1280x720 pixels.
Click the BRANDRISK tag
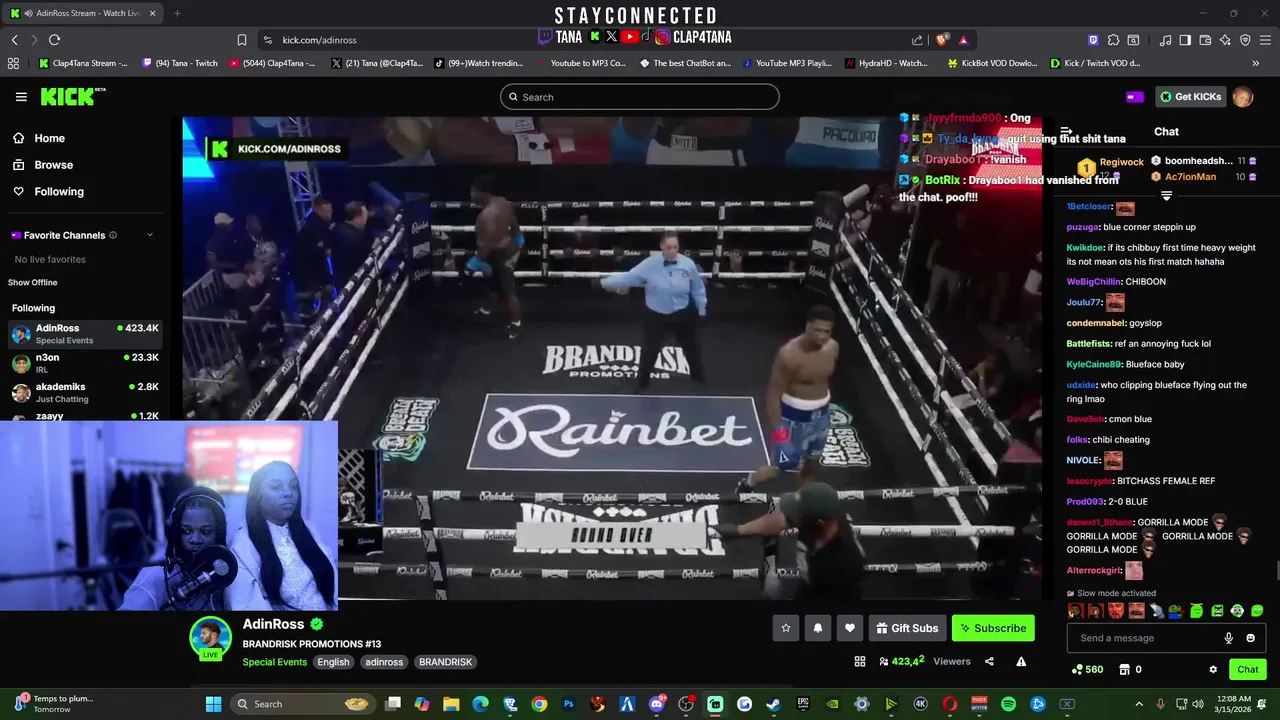(x=445, y=662)
